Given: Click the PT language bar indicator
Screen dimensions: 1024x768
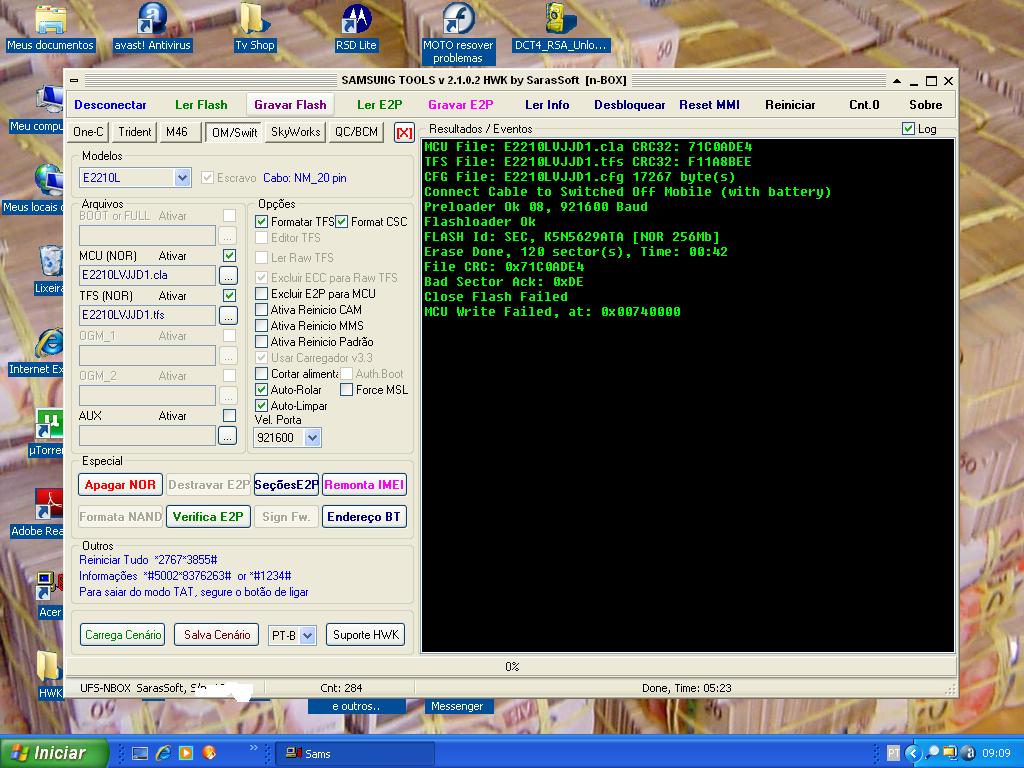Looking at the screenshot, I should coord(893,753).
